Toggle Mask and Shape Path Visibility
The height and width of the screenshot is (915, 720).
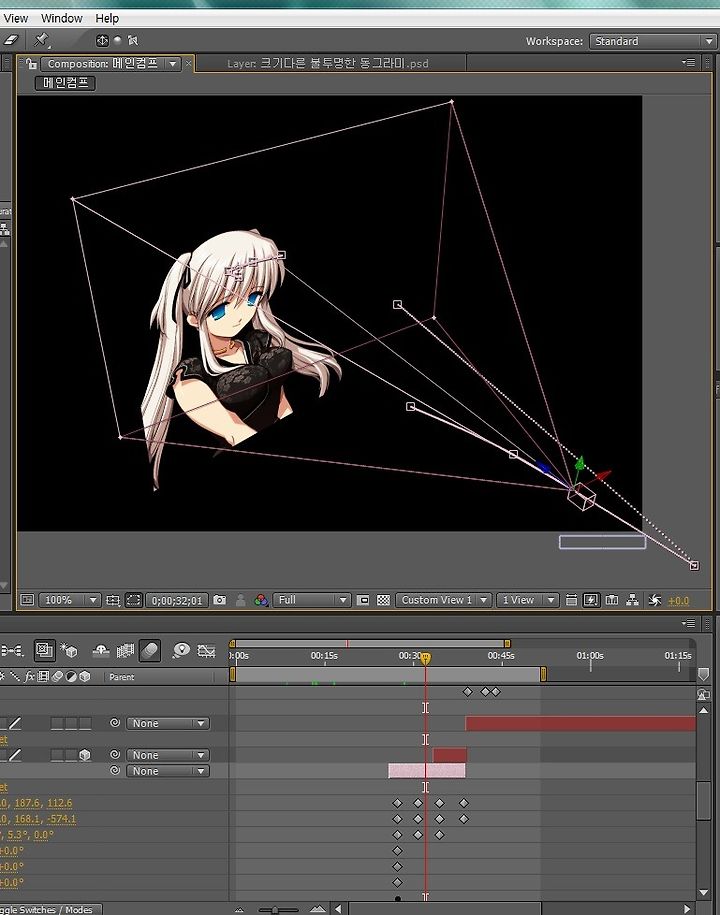coord(134,600)
